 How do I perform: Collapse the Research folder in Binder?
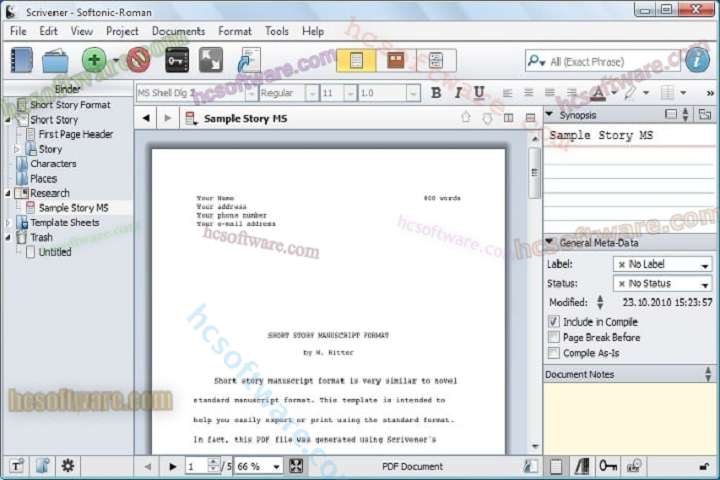7,193
